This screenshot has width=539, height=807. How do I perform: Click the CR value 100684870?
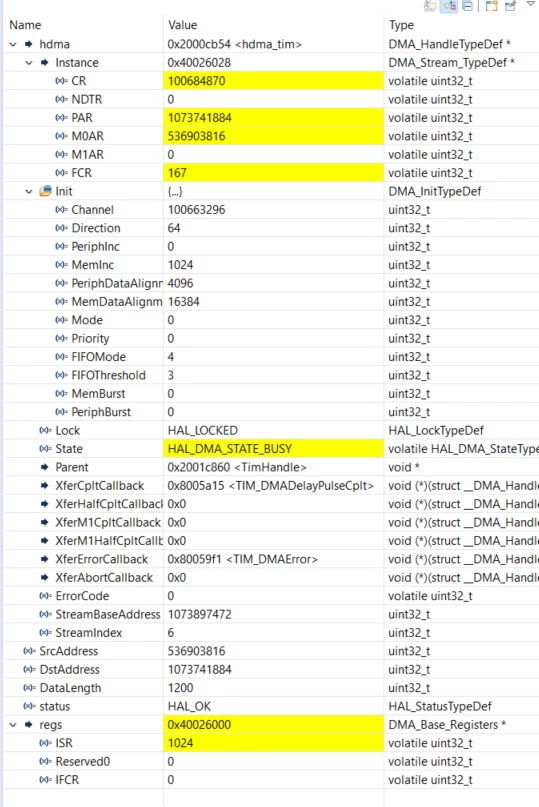coord(197,81)
